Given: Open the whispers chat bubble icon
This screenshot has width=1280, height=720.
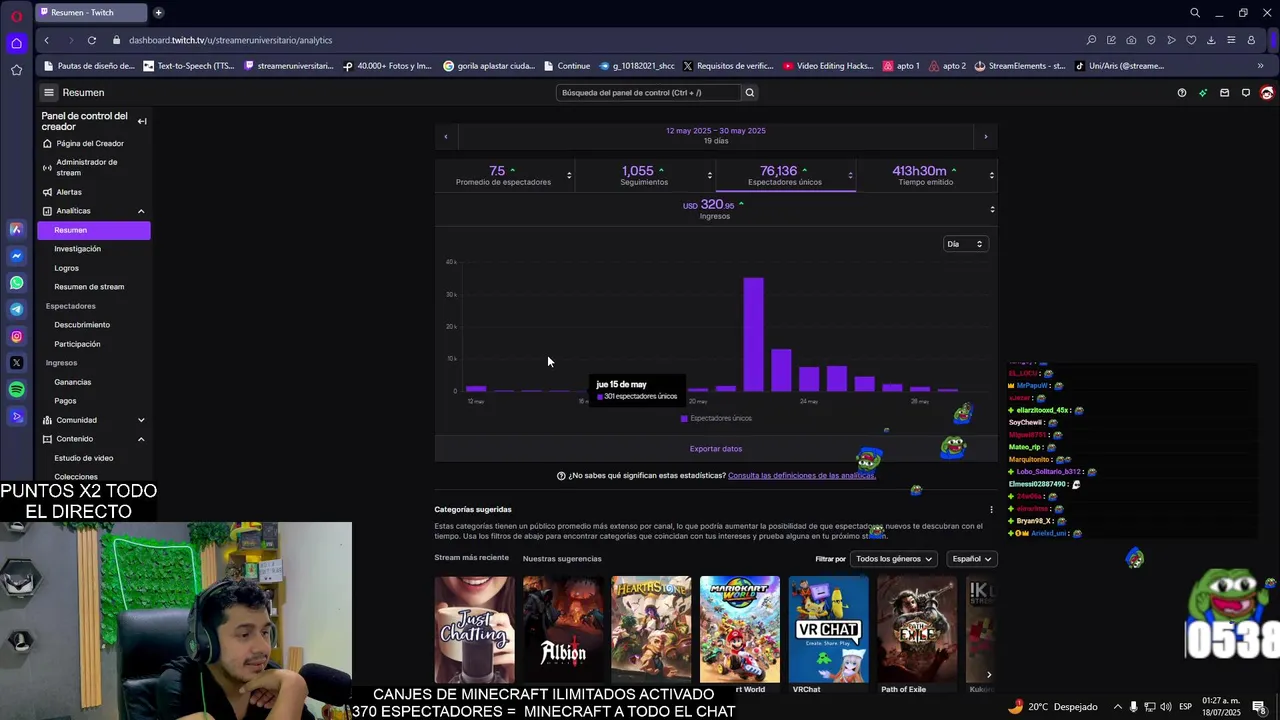Looking at the screenshot, I should coord(1246,93).
